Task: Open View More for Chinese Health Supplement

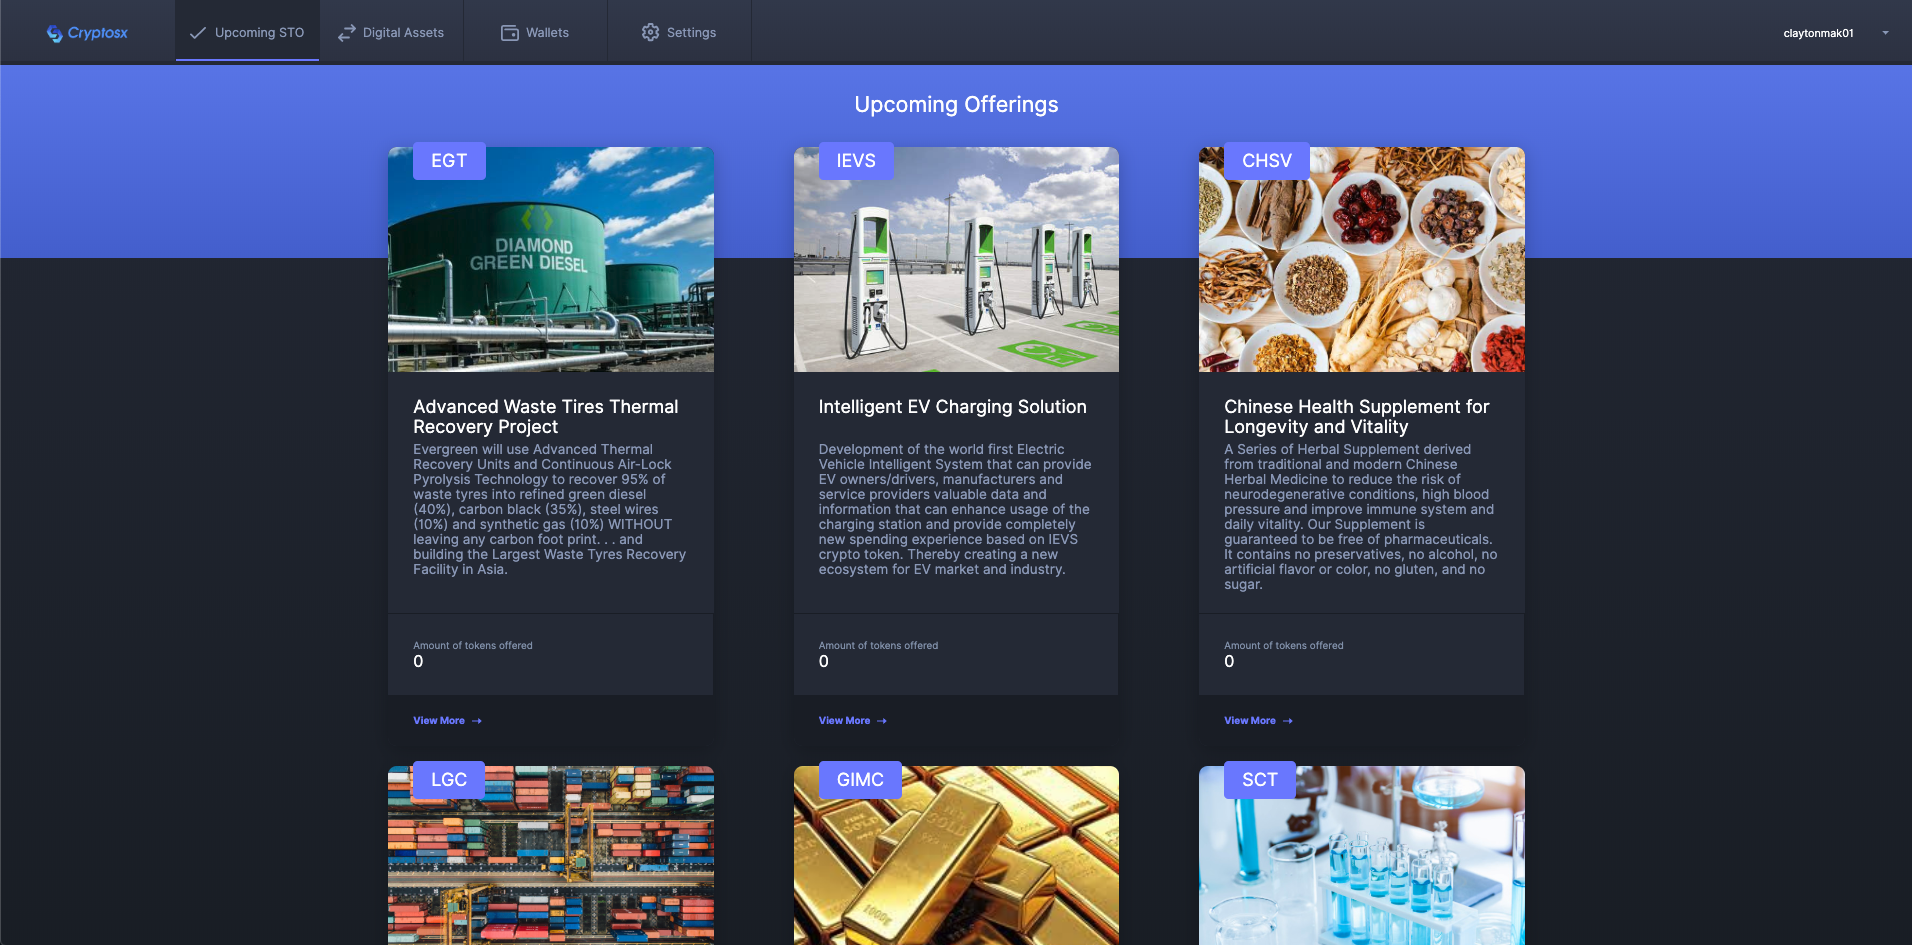Action: pyautogui.click(x=1249, y=721)
